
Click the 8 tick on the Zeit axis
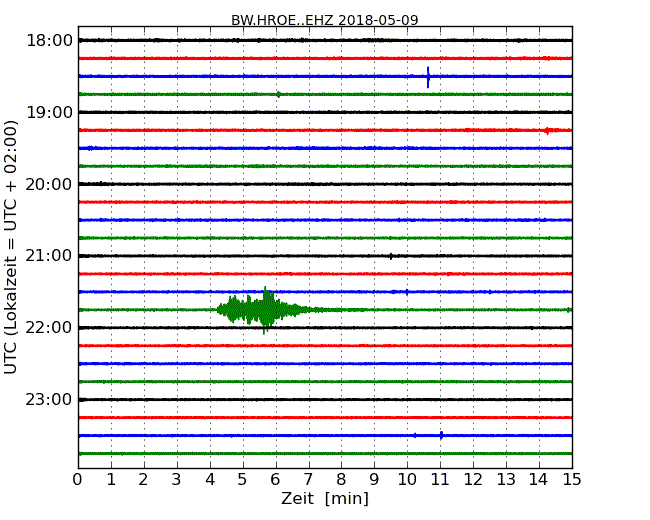pyautogui.click(x=341, y=480)
